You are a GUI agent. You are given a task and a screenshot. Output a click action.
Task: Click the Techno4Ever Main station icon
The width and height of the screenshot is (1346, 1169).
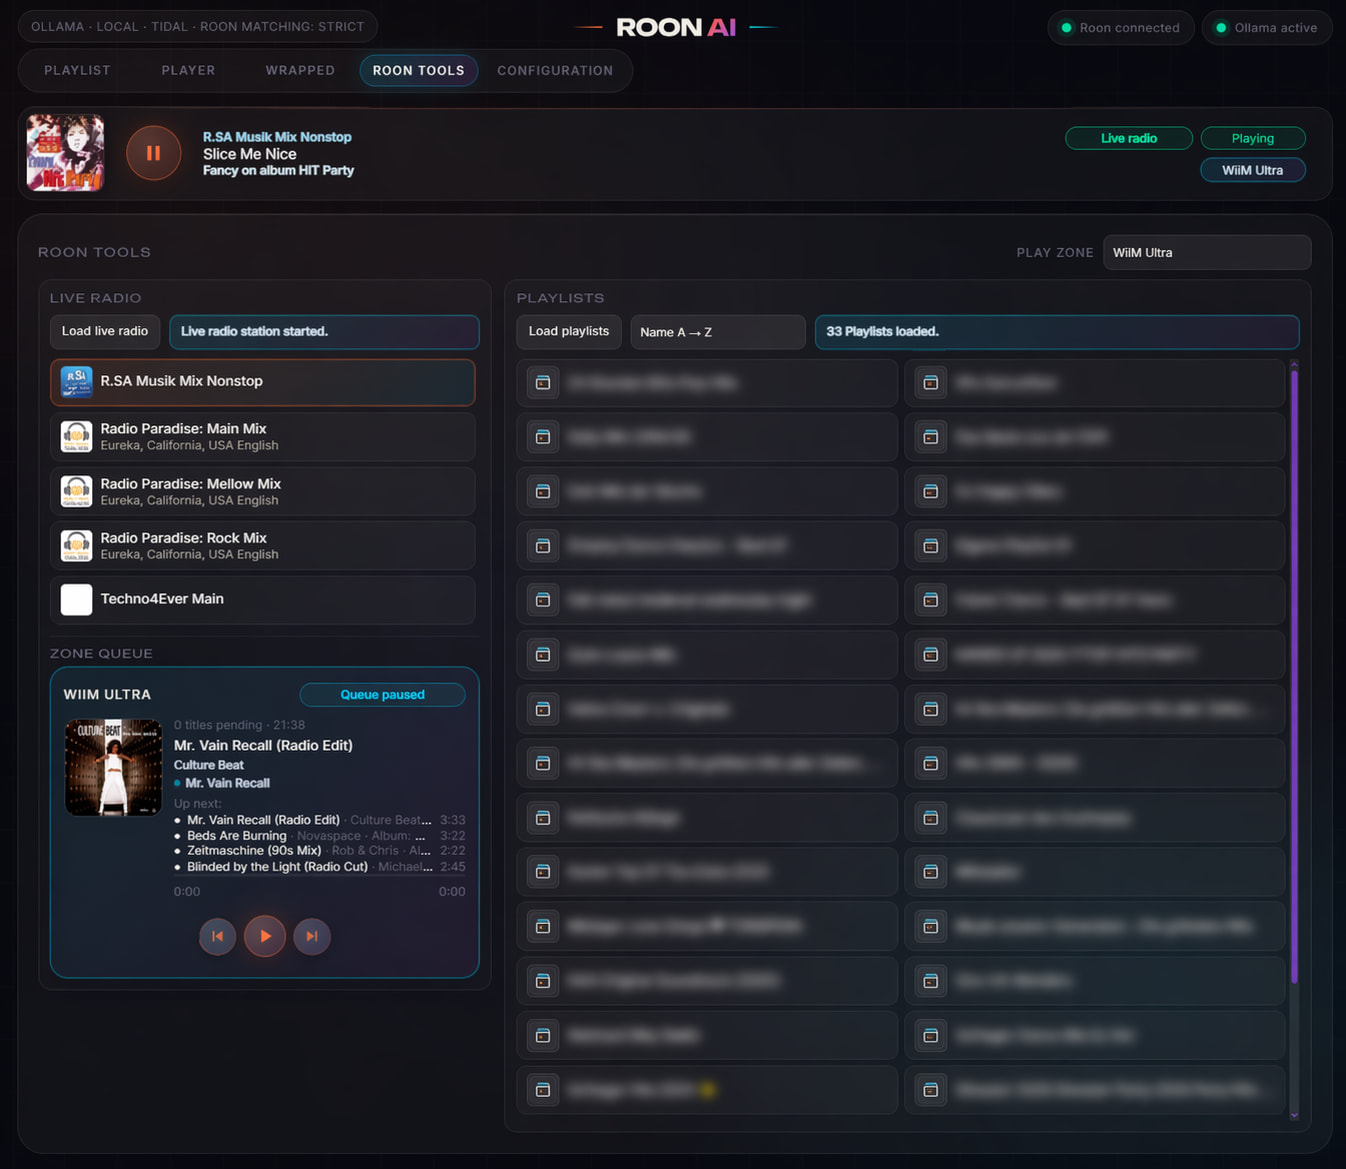(x=77, y=600)
